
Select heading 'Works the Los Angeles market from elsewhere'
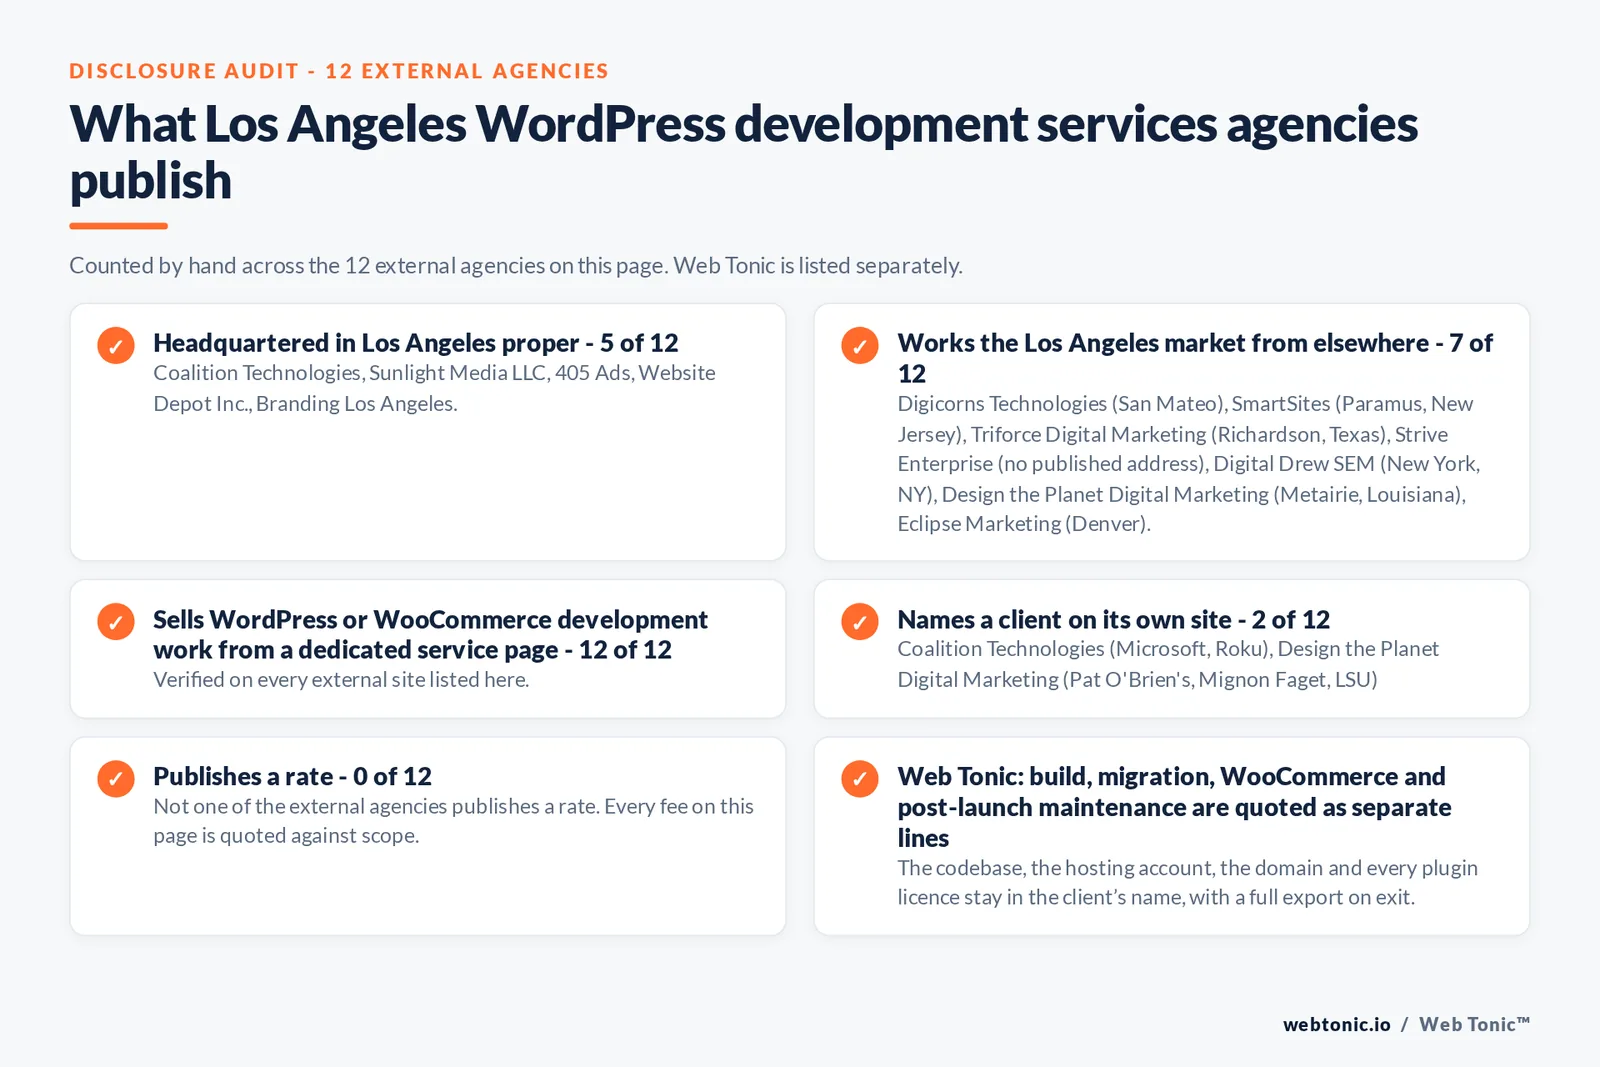[x=1163, y=343]
